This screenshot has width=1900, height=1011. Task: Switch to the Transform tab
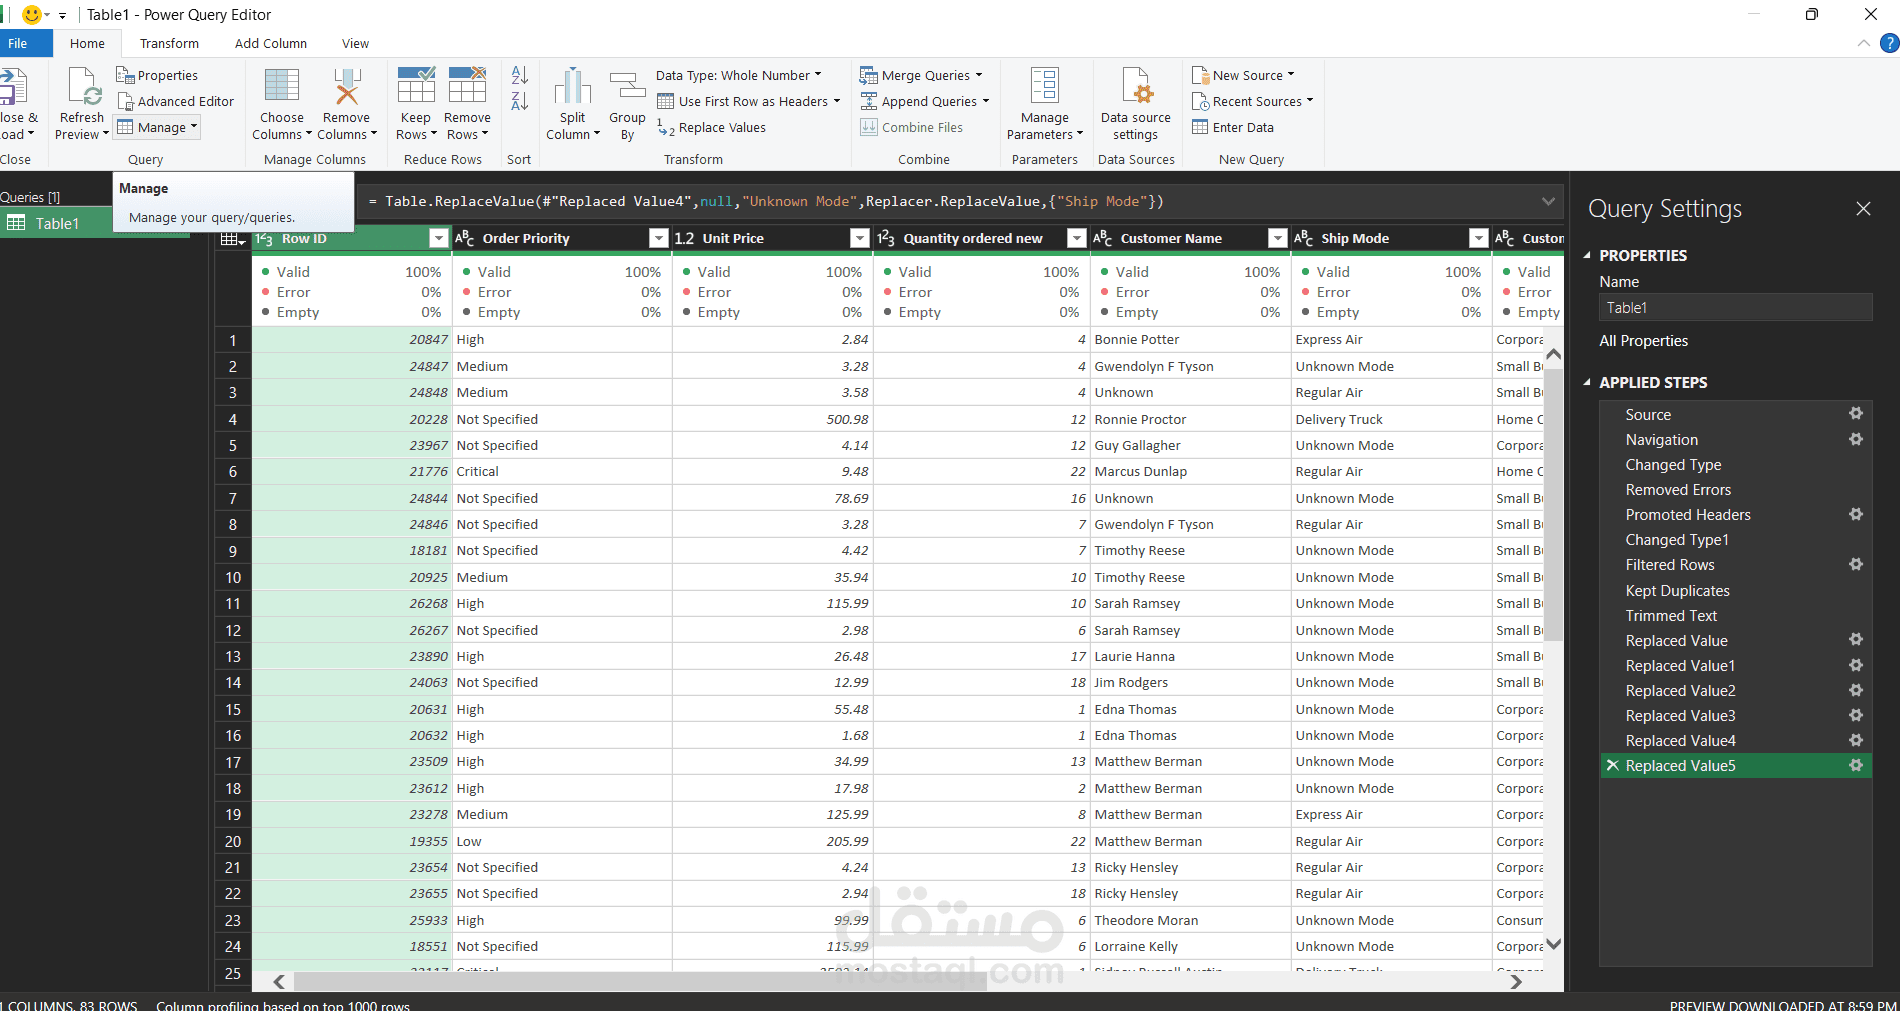169,43
